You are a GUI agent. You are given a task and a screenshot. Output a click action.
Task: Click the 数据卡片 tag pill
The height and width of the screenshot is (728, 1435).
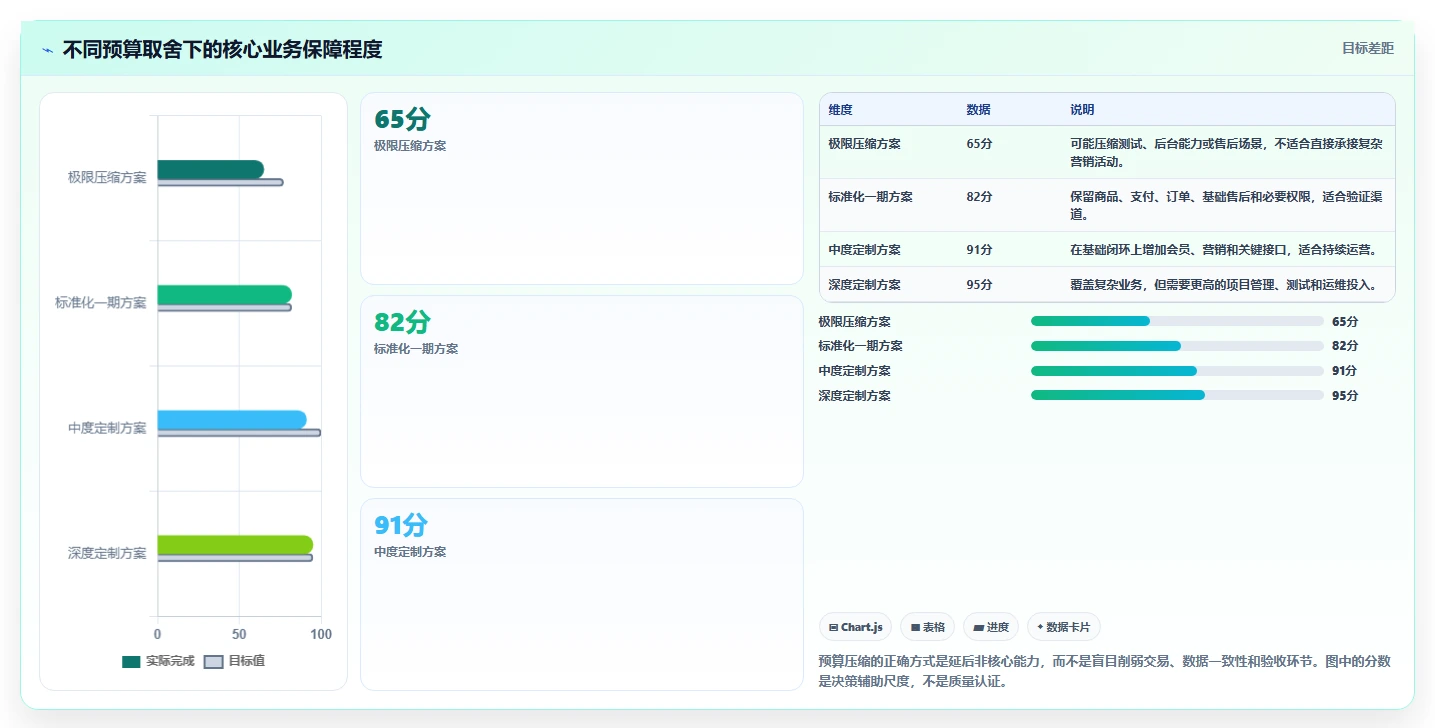tap(1064, 627)
